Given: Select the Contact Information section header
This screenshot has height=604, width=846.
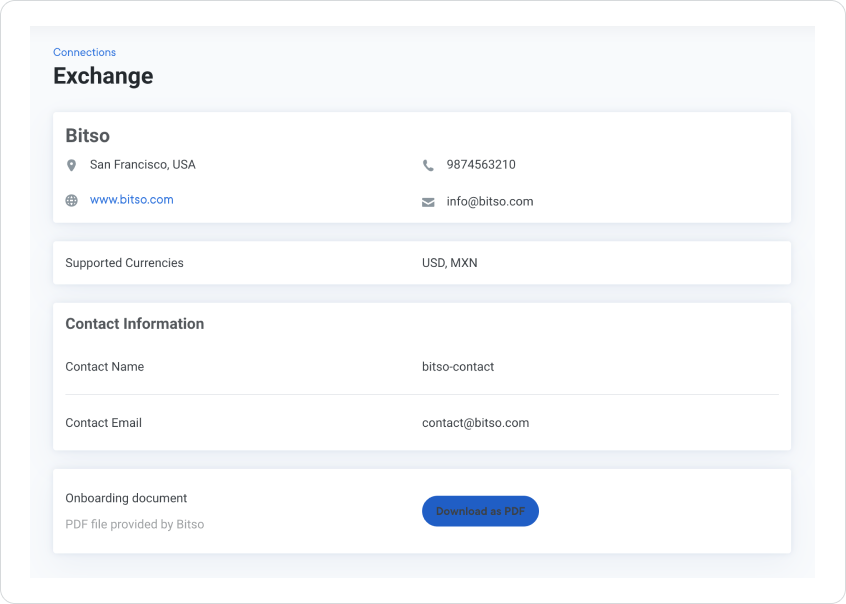Looking at the screenshot, I should pyautogui.click(x=135, y=323).
